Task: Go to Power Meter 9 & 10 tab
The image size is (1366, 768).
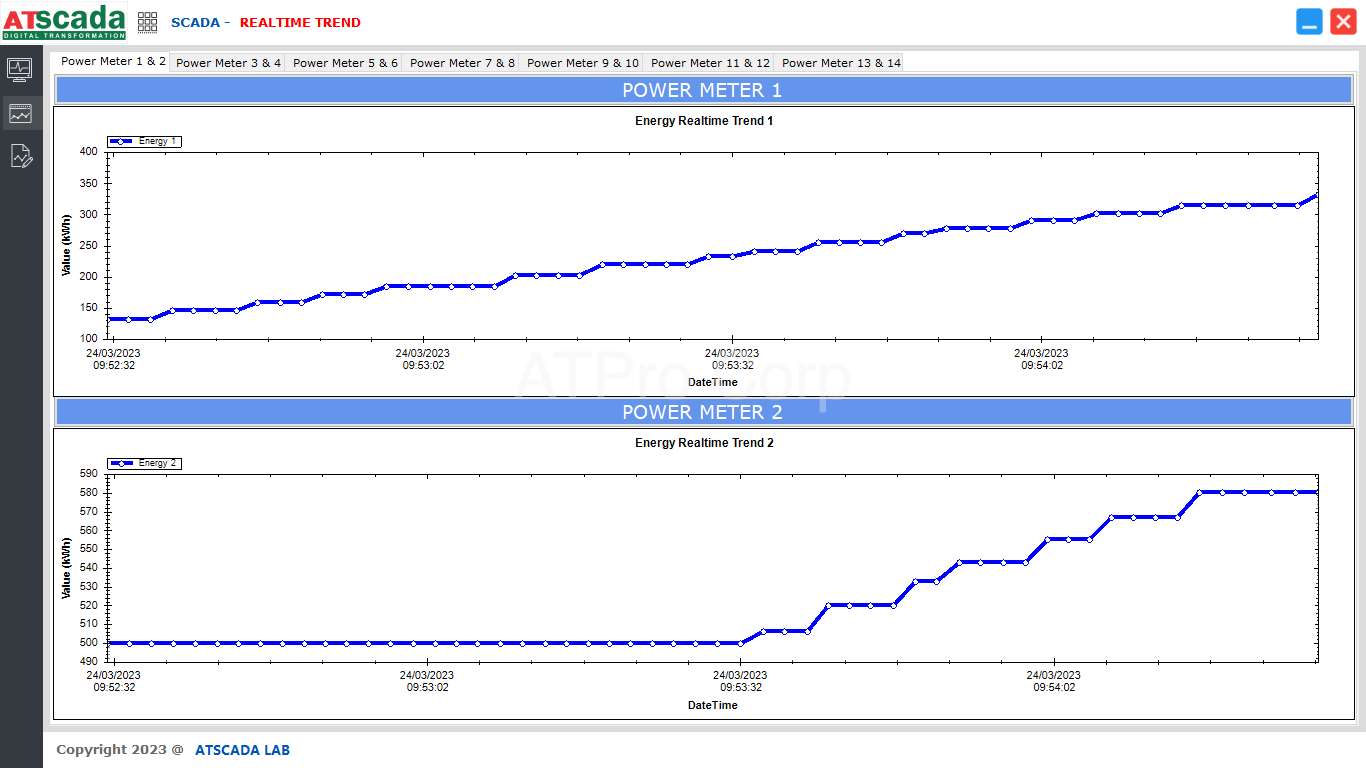Action: [582, 63]
